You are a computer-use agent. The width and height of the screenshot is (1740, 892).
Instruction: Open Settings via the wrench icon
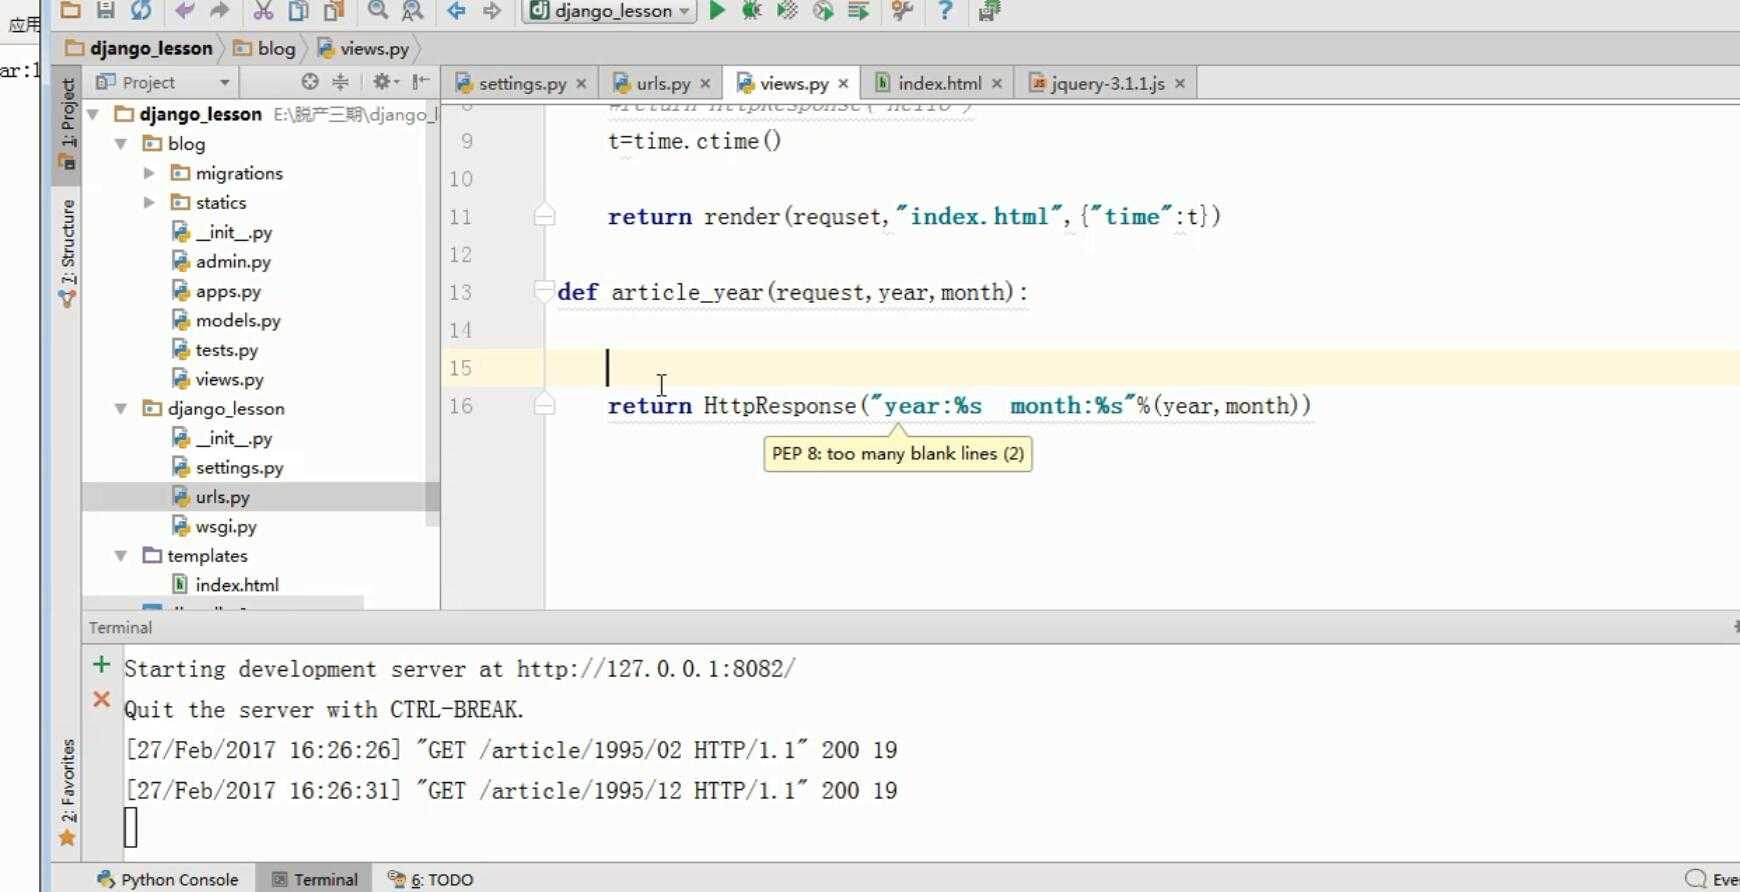[x=902, y=10]
